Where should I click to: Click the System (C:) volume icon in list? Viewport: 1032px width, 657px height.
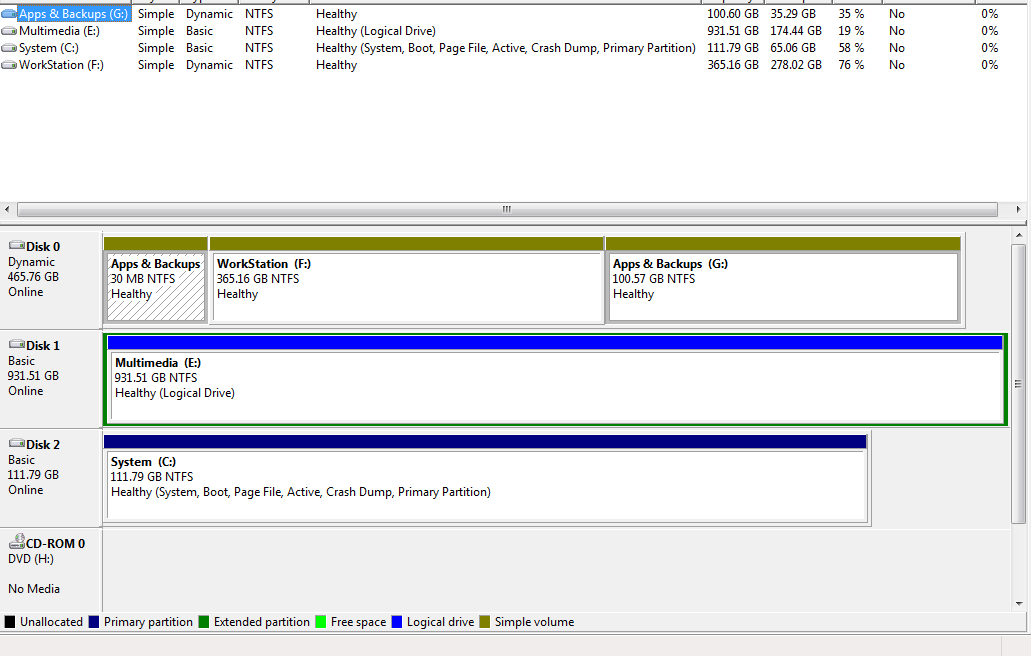(10, 48)
